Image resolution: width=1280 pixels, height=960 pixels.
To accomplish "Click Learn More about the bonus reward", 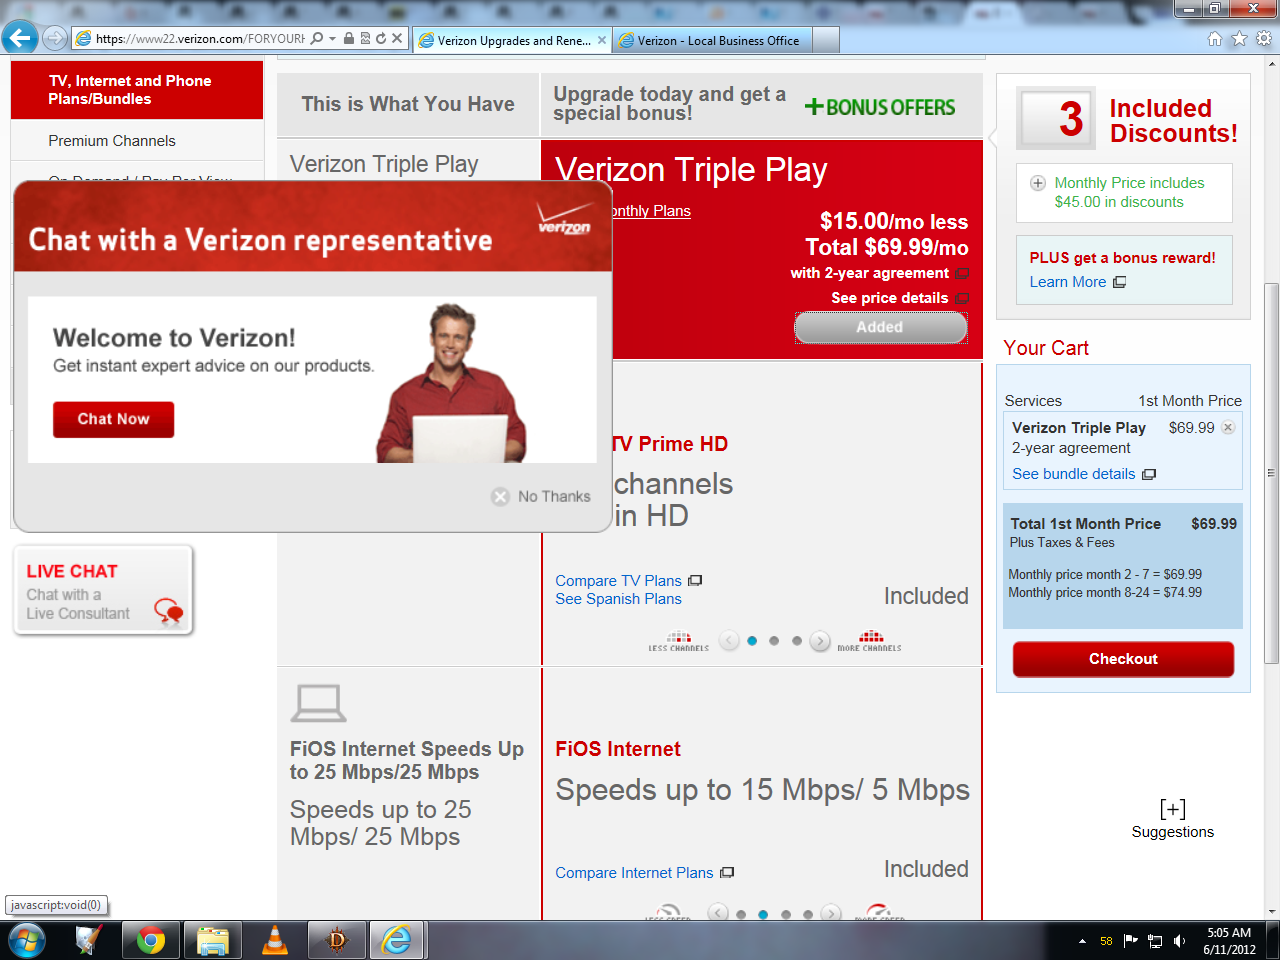I will point(1068,282).
